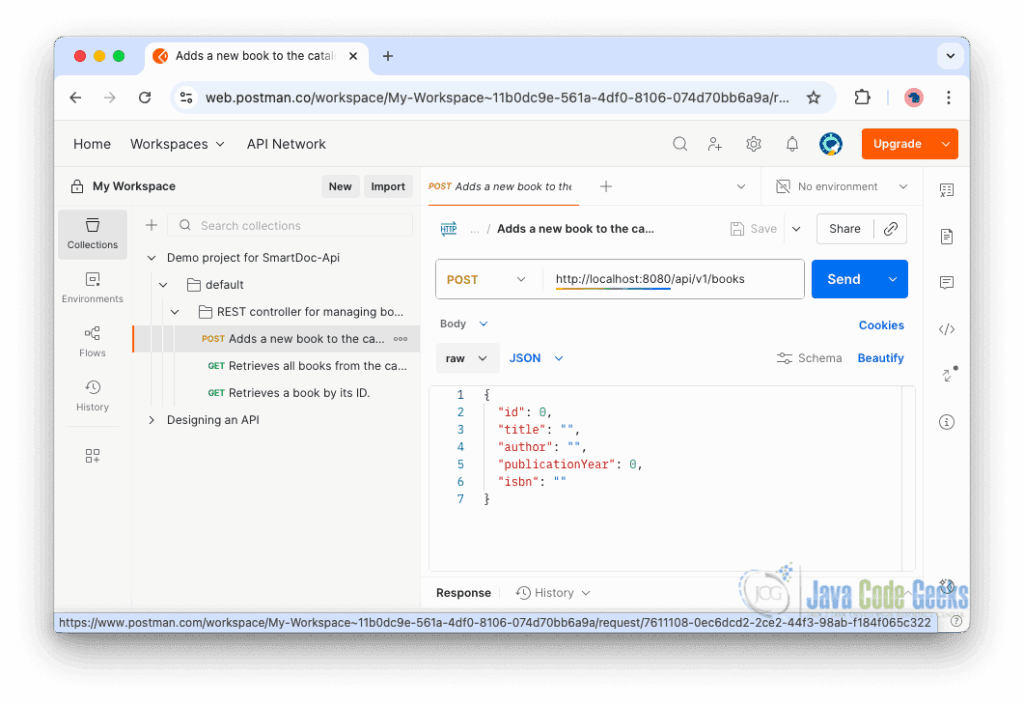Open the Cookies link
This screenshot has height=704, width=1024.
[x=881, y=325]
